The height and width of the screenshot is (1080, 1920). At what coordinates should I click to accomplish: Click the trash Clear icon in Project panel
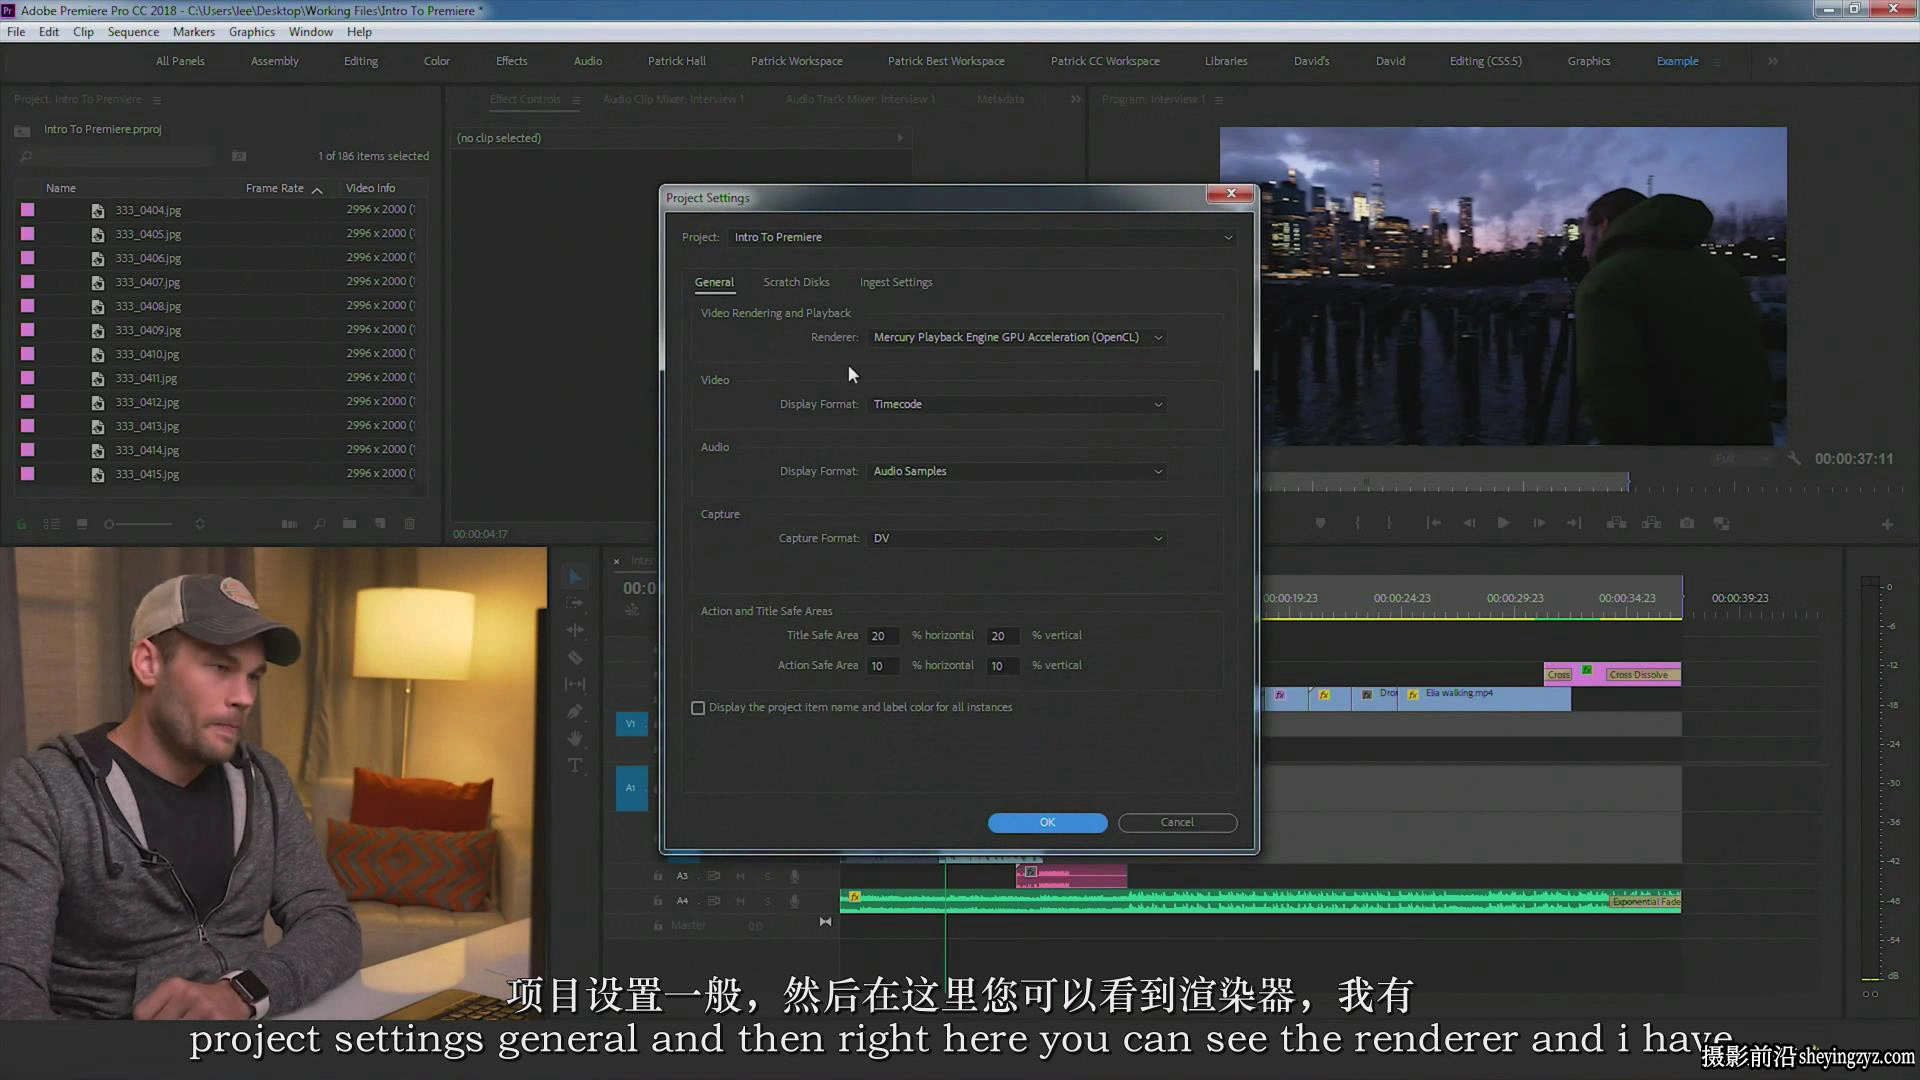coord(410,524)
